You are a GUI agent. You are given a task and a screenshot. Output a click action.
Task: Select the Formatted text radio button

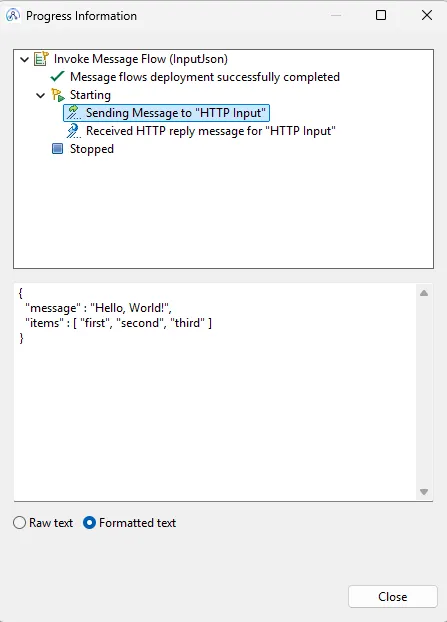click(89, 523)
